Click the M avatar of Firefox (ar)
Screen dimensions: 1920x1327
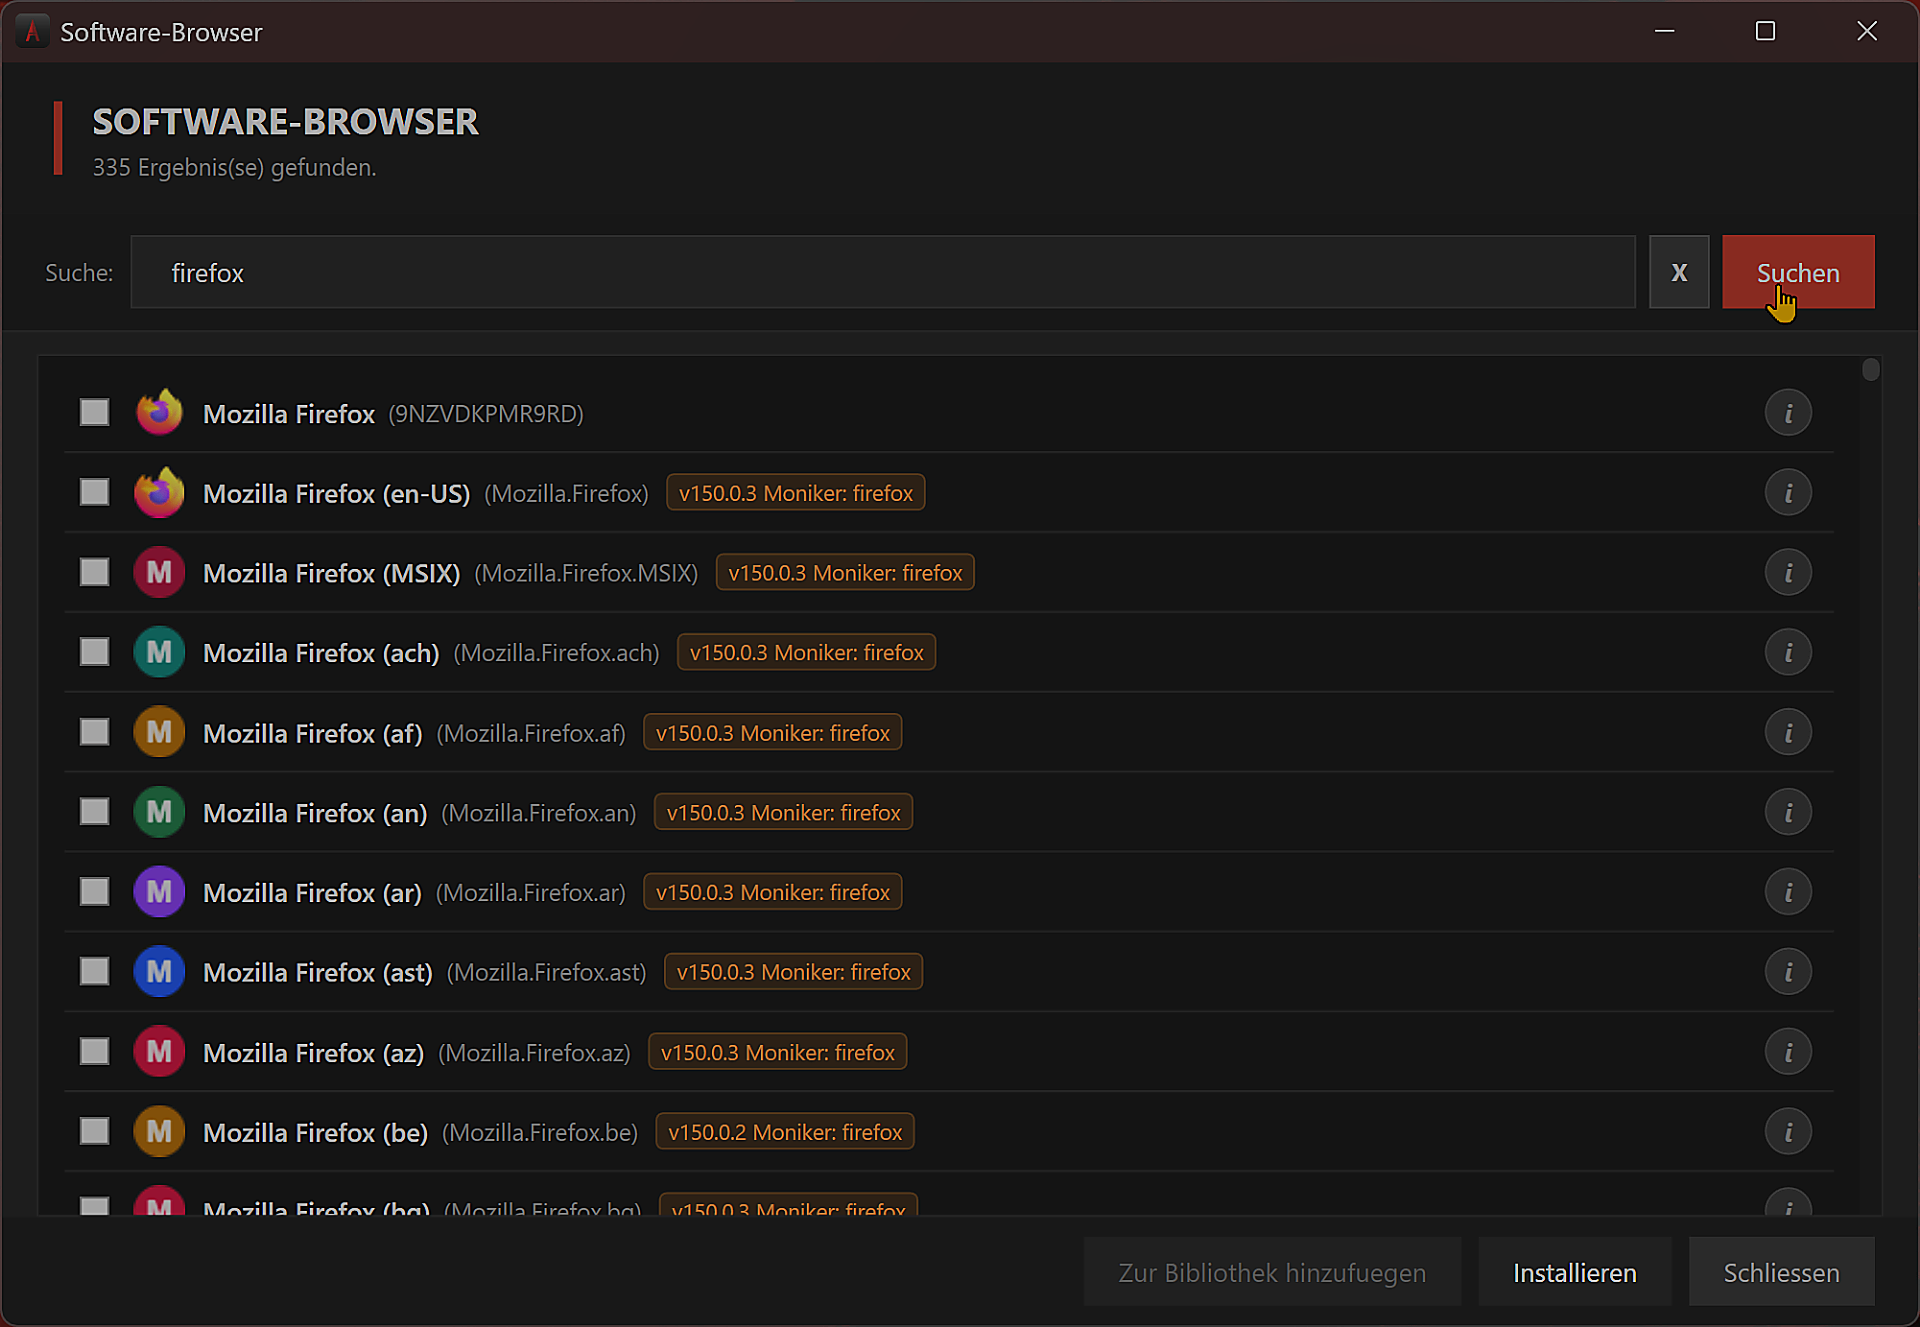[x=159, y=892]
